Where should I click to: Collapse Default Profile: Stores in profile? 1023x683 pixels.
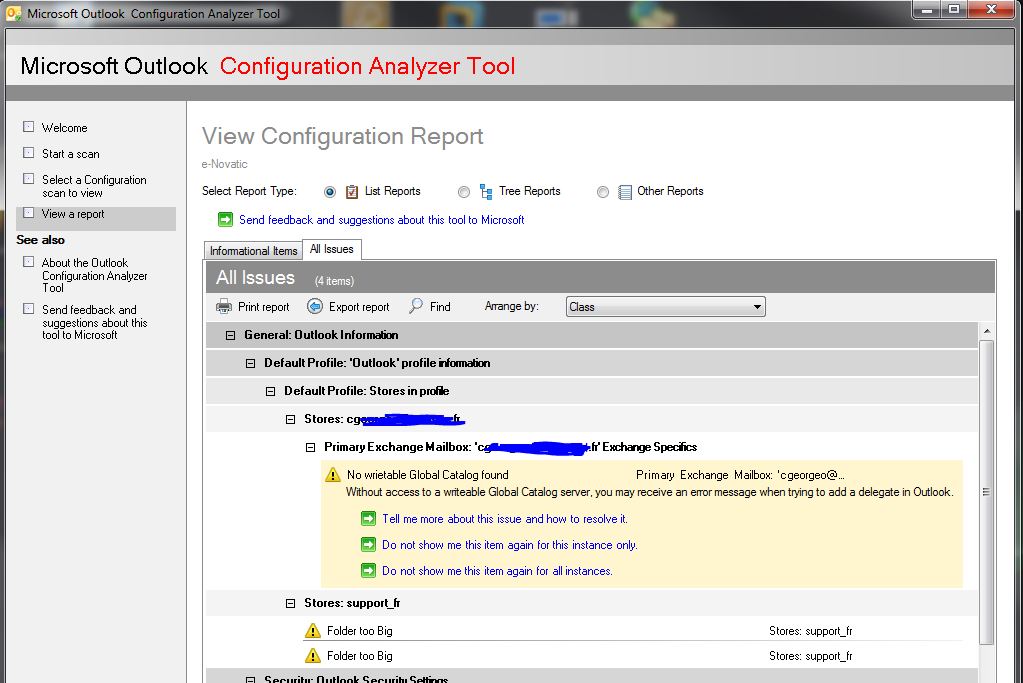(270, 391)
